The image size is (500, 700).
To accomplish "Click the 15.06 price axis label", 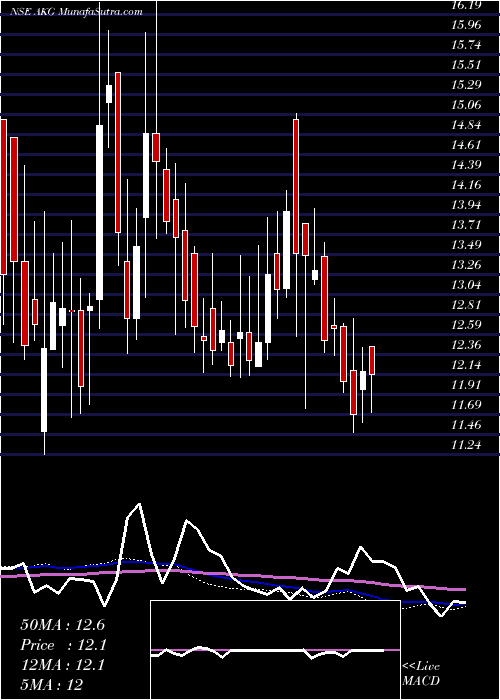I will 466,105.
